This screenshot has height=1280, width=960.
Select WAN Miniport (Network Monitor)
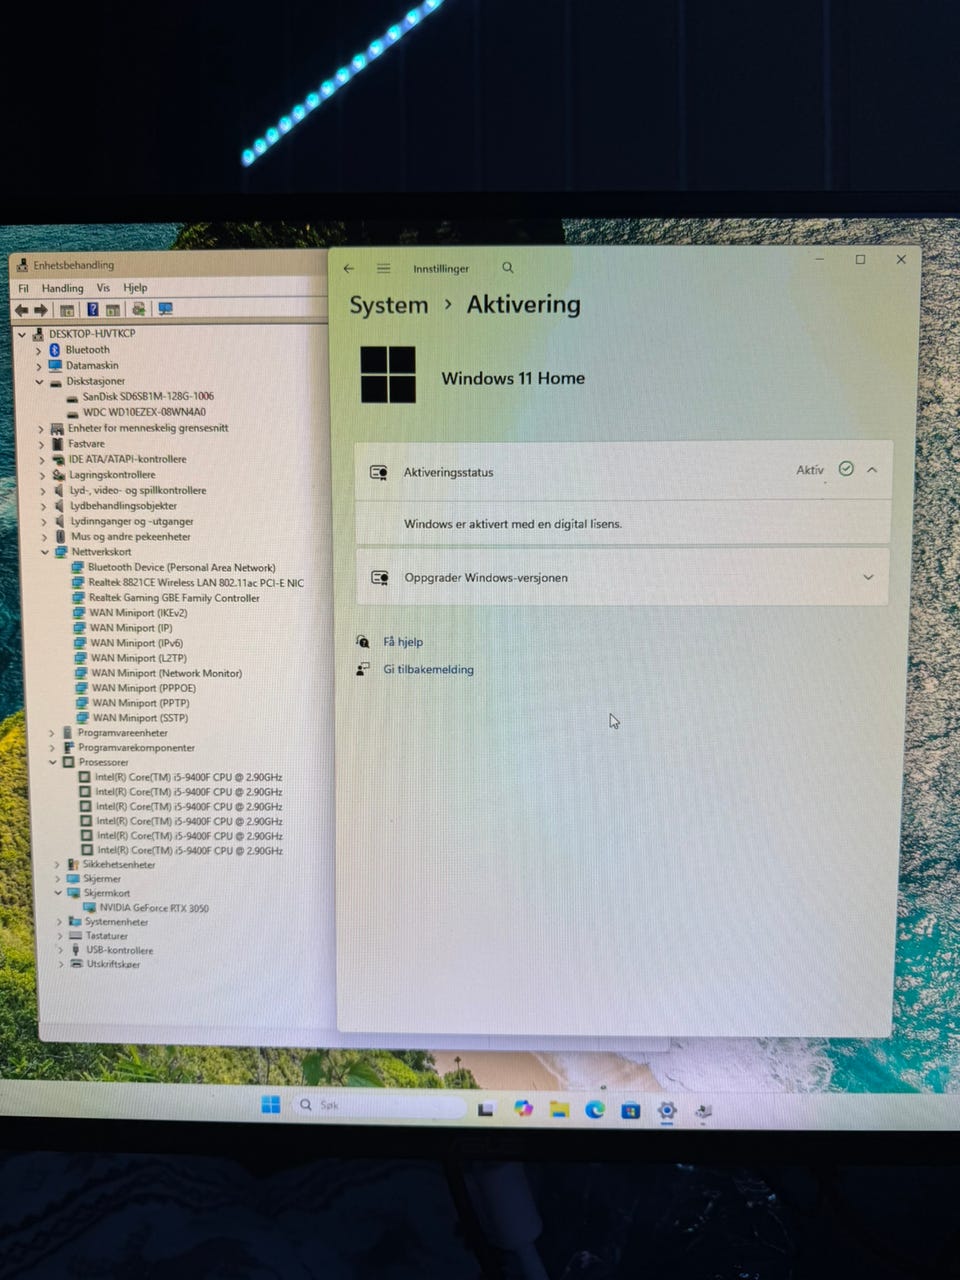click(x=166, y=673)
